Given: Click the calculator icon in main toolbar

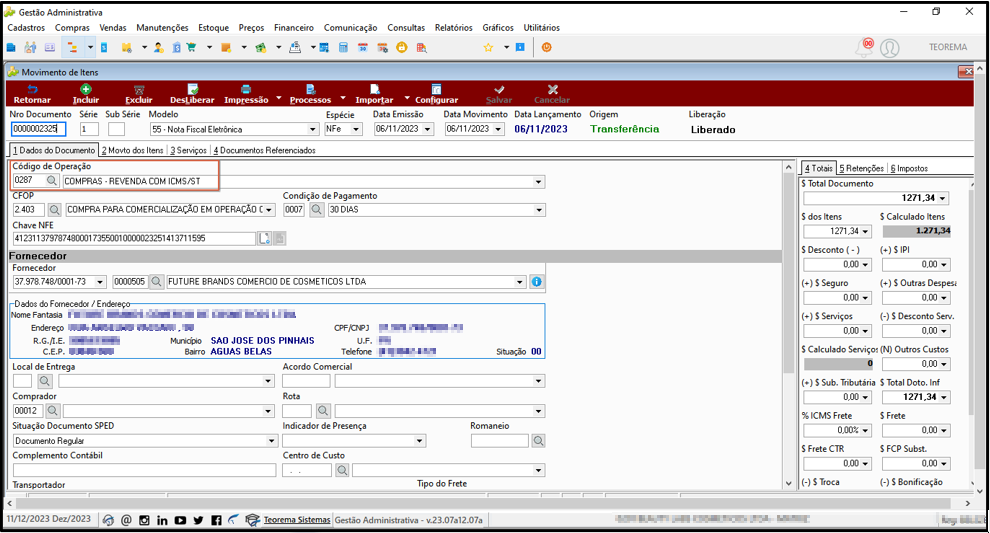Looking at the screenshot, I should 343,47.
